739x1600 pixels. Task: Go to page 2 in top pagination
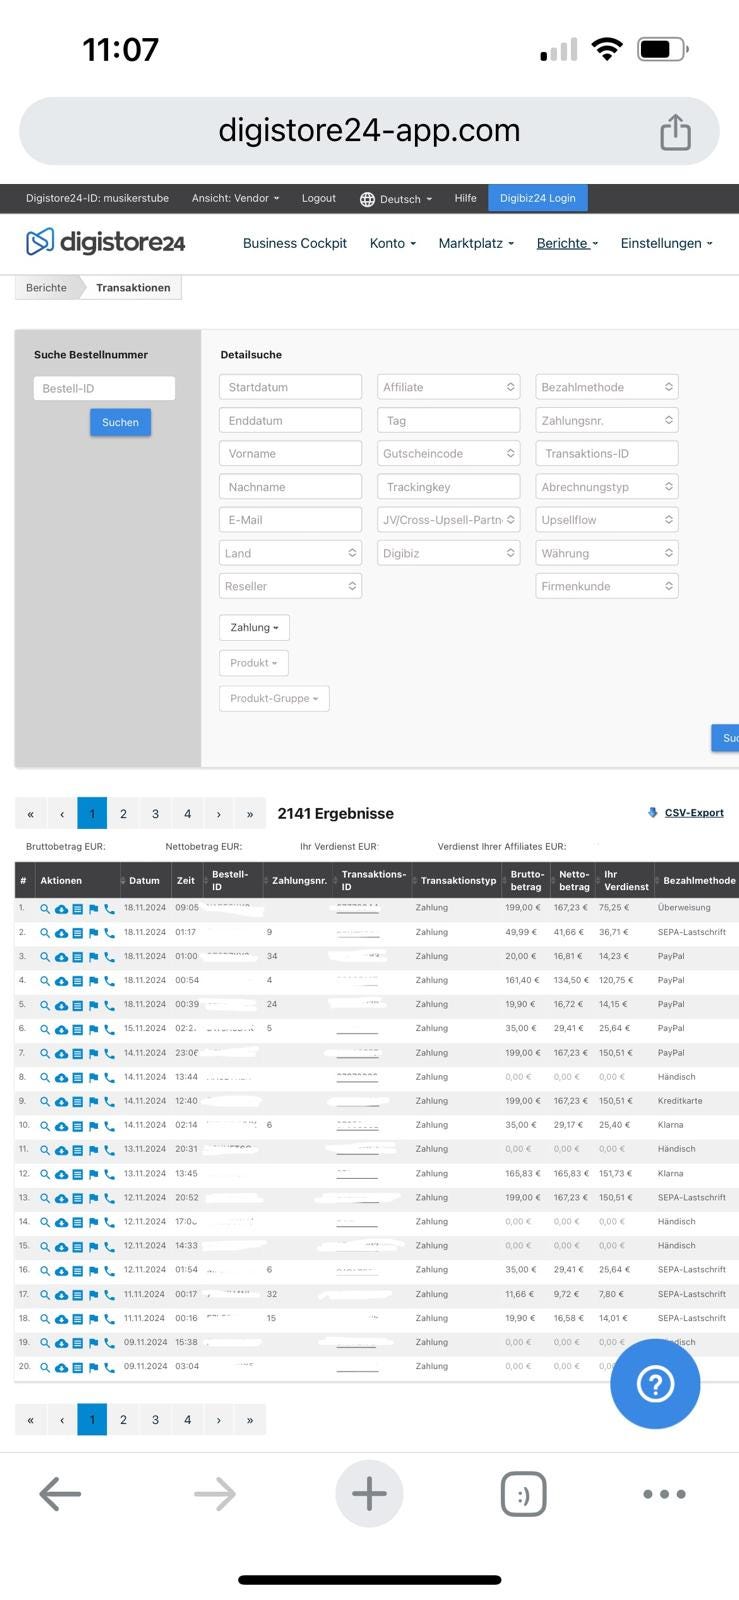(x=123, y=814)
